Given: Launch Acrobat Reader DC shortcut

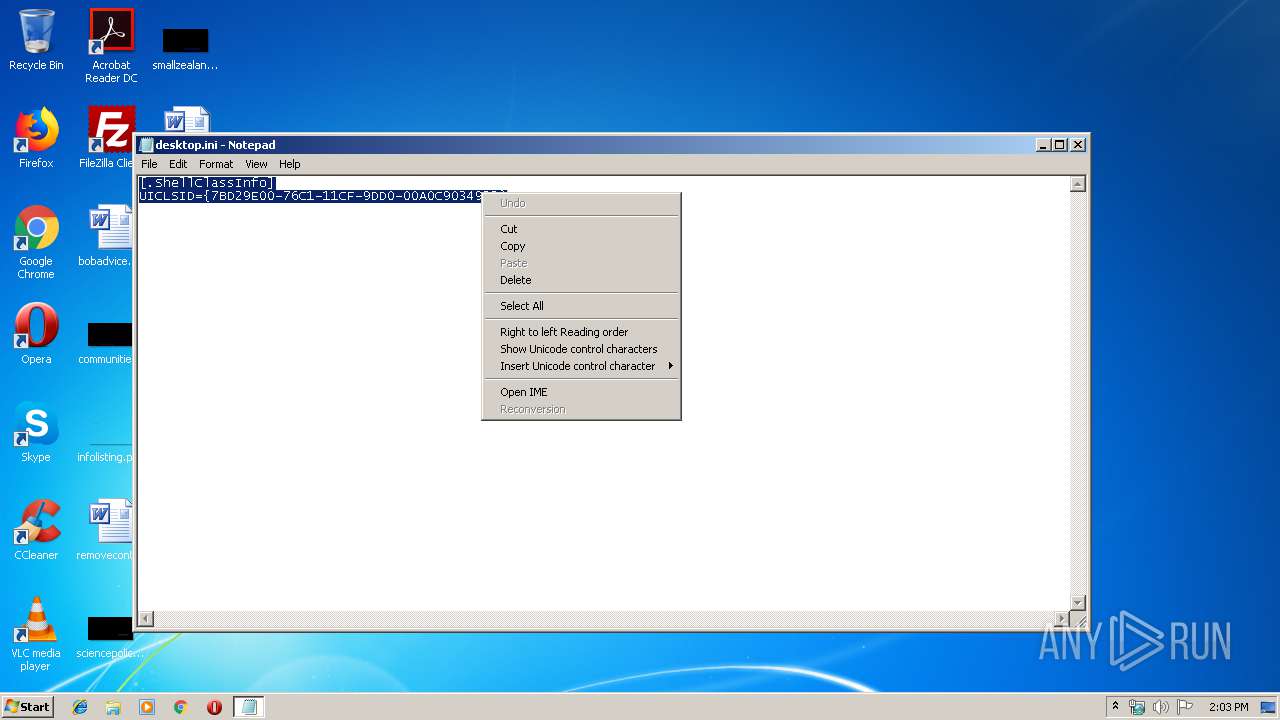Looking at the screenshot, I should tap(111, 45).
